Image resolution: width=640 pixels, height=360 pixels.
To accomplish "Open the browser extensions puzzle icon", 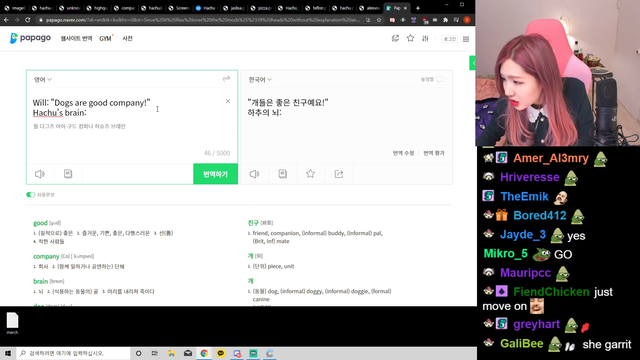I will click(x=446, y=20).
